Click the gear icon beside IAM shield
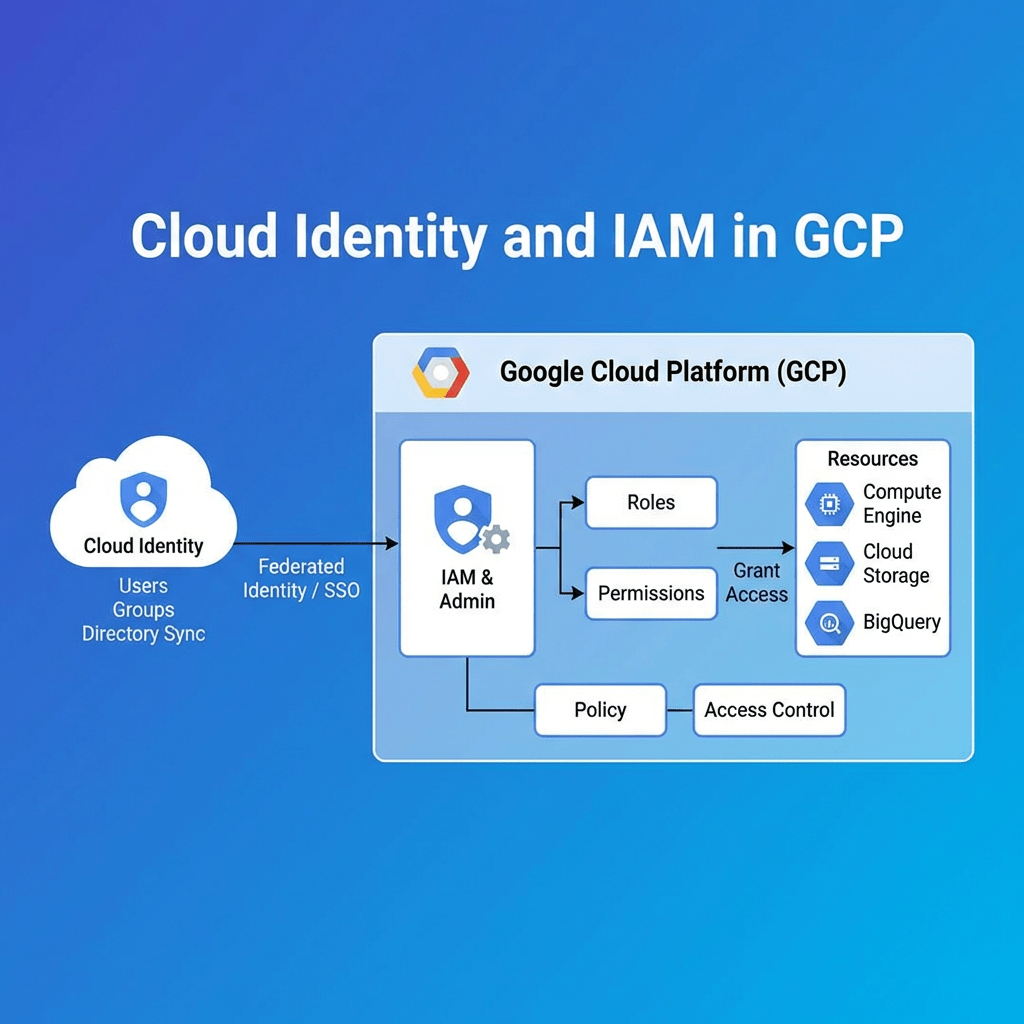 [494, 540]
